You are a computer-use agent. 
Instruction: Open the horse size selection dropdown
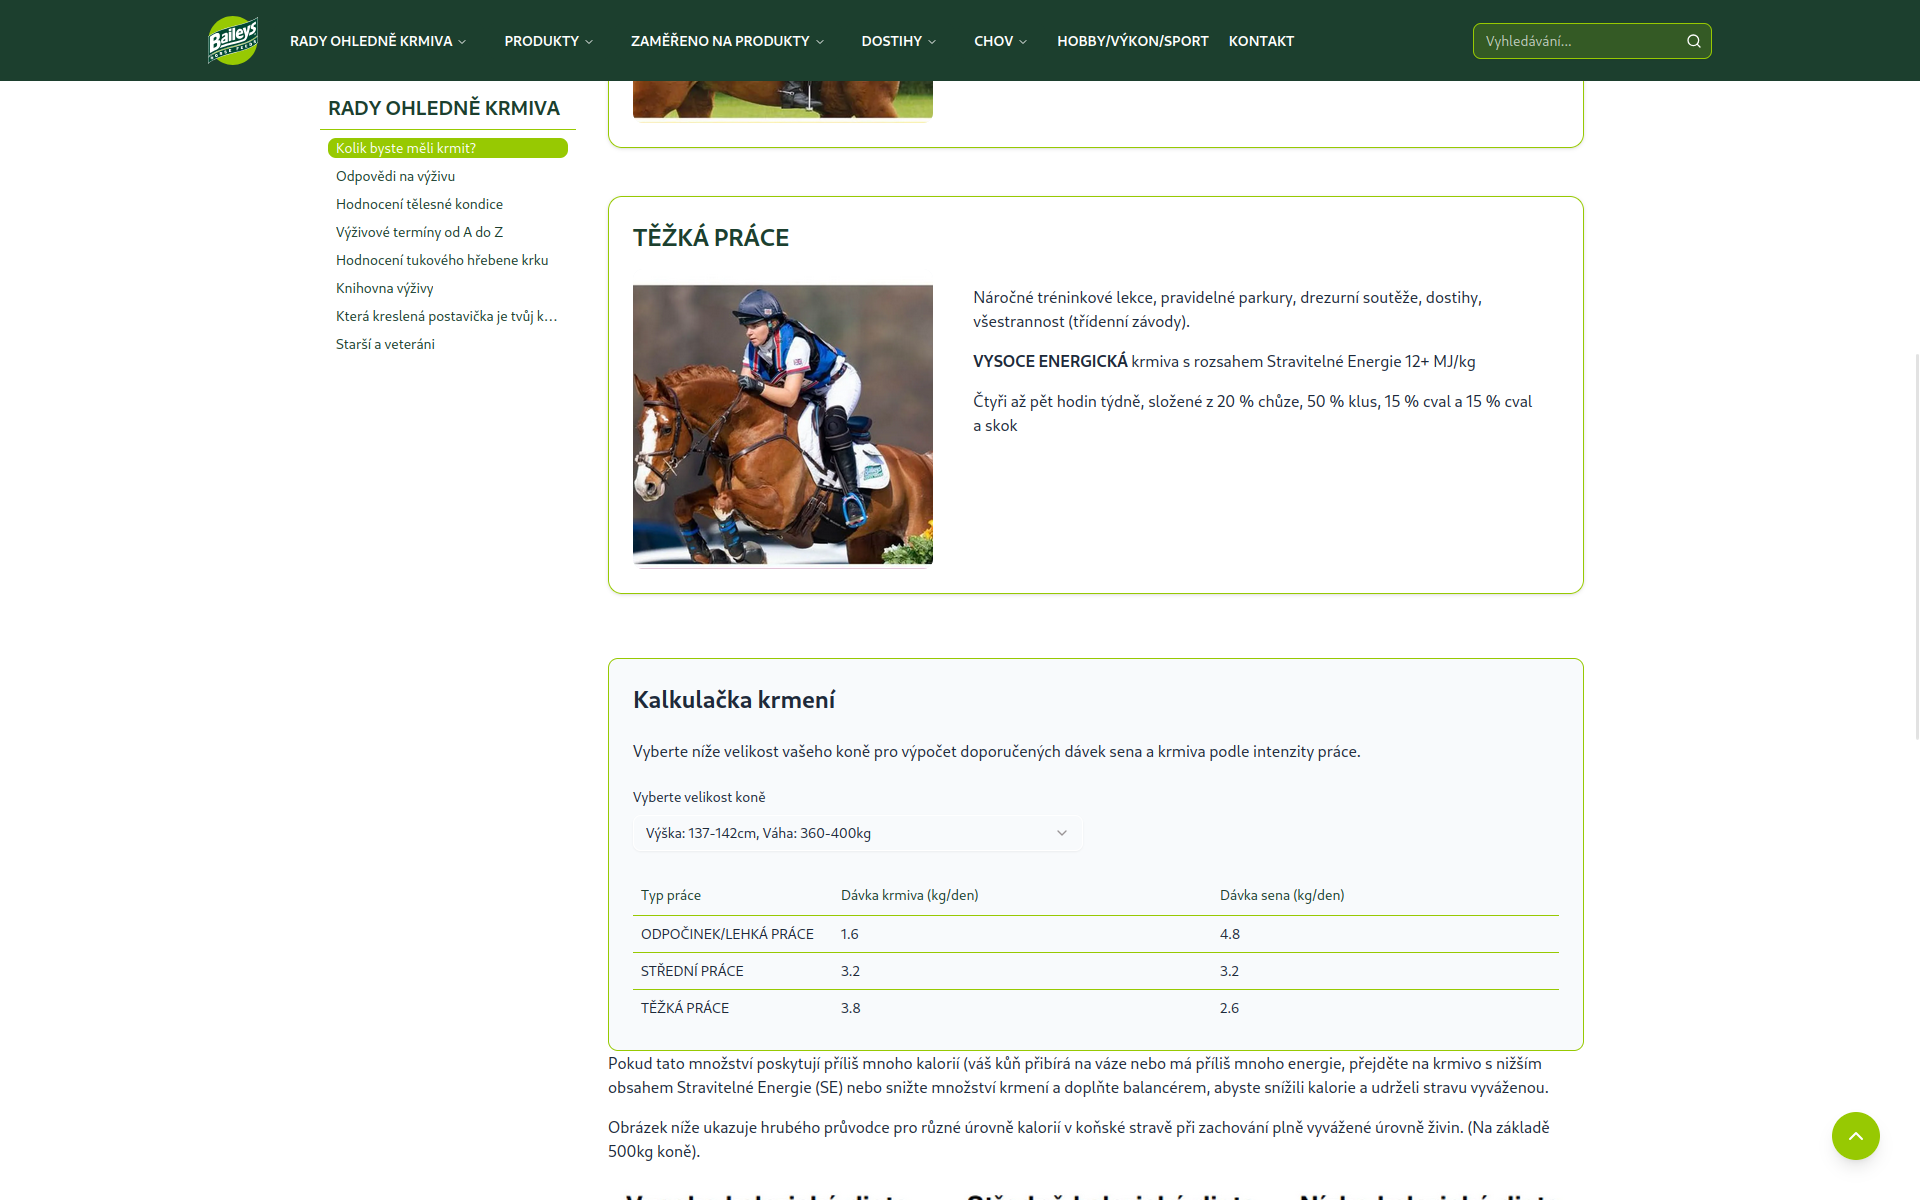coord(856,833)
